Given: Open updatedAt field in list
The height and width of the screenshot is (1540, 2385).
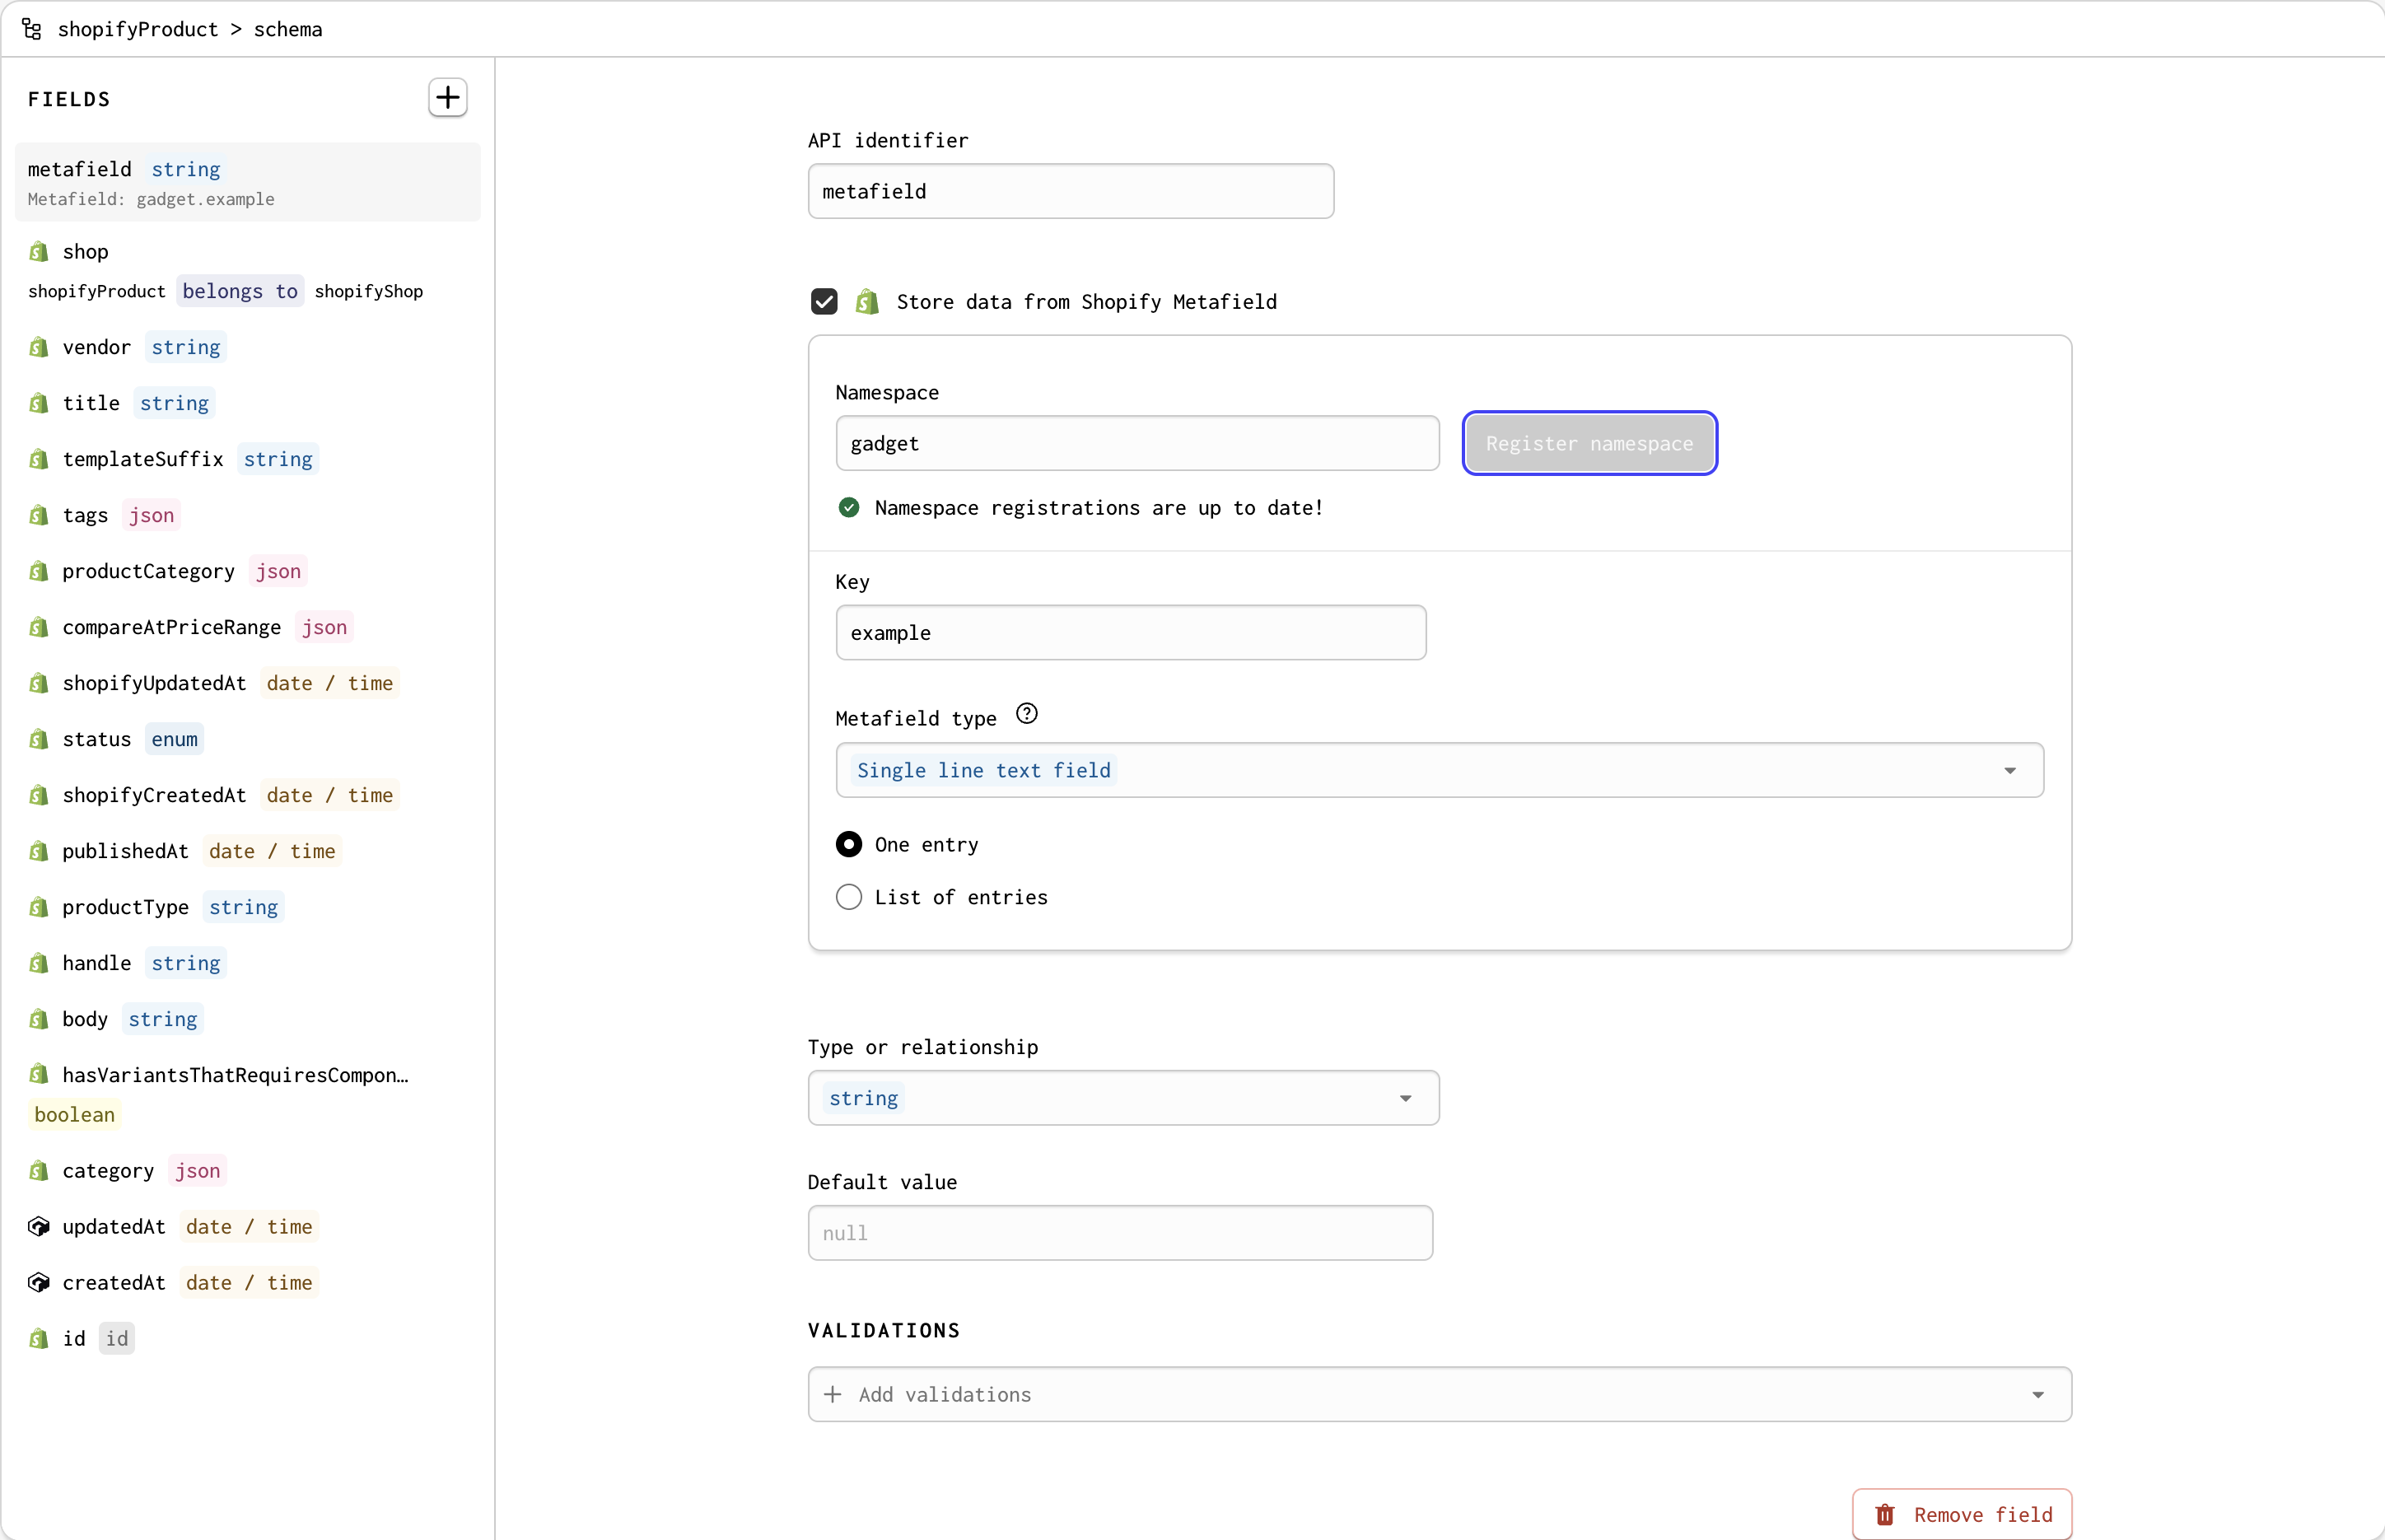Looking at the screenshot, I should (x=247, y=1227).
